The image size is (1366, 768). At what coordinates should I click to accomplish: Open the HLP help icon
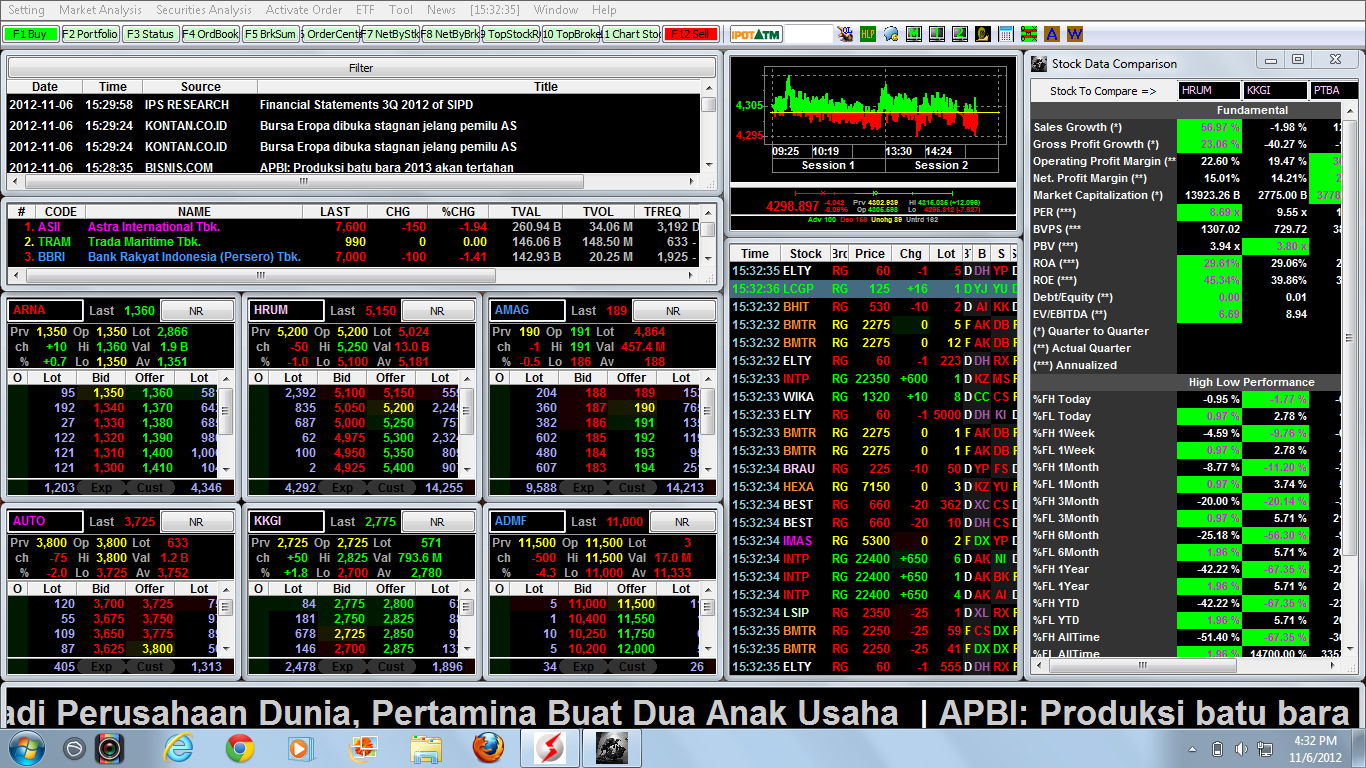(867, 34)
